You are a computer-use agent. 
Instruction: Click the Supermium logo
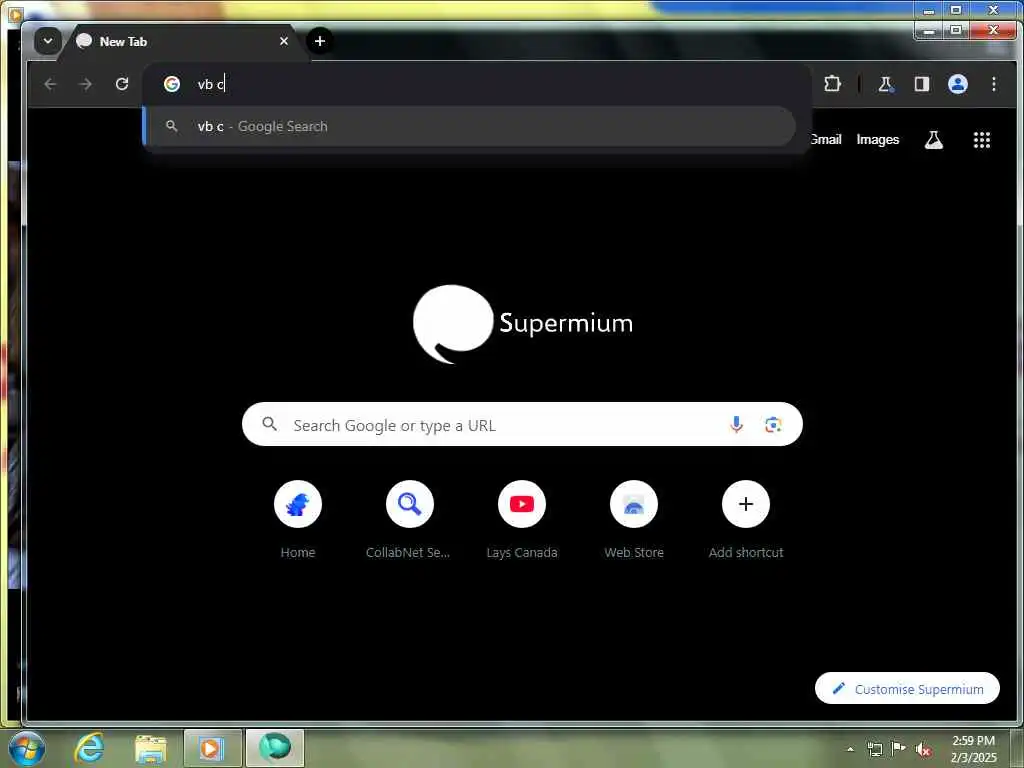[x=522, y=323]
